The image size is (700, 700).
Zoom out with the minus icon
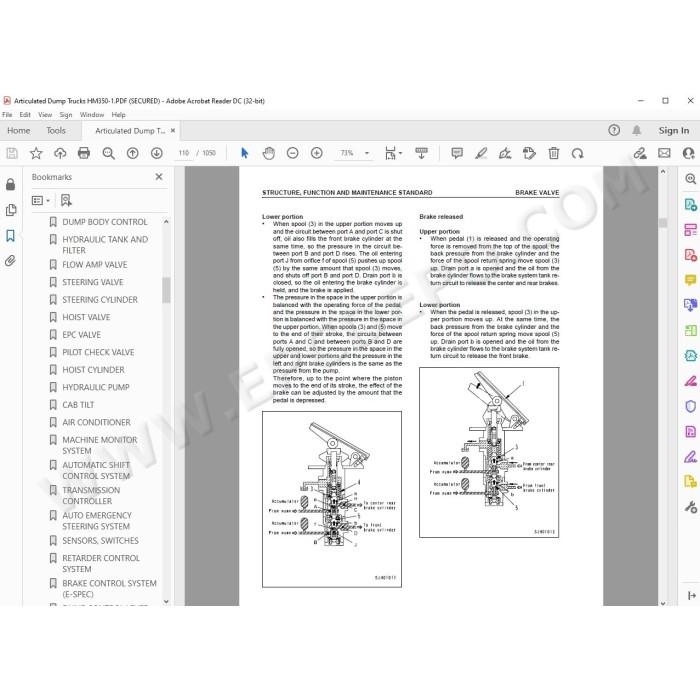(x=292, y=153)
